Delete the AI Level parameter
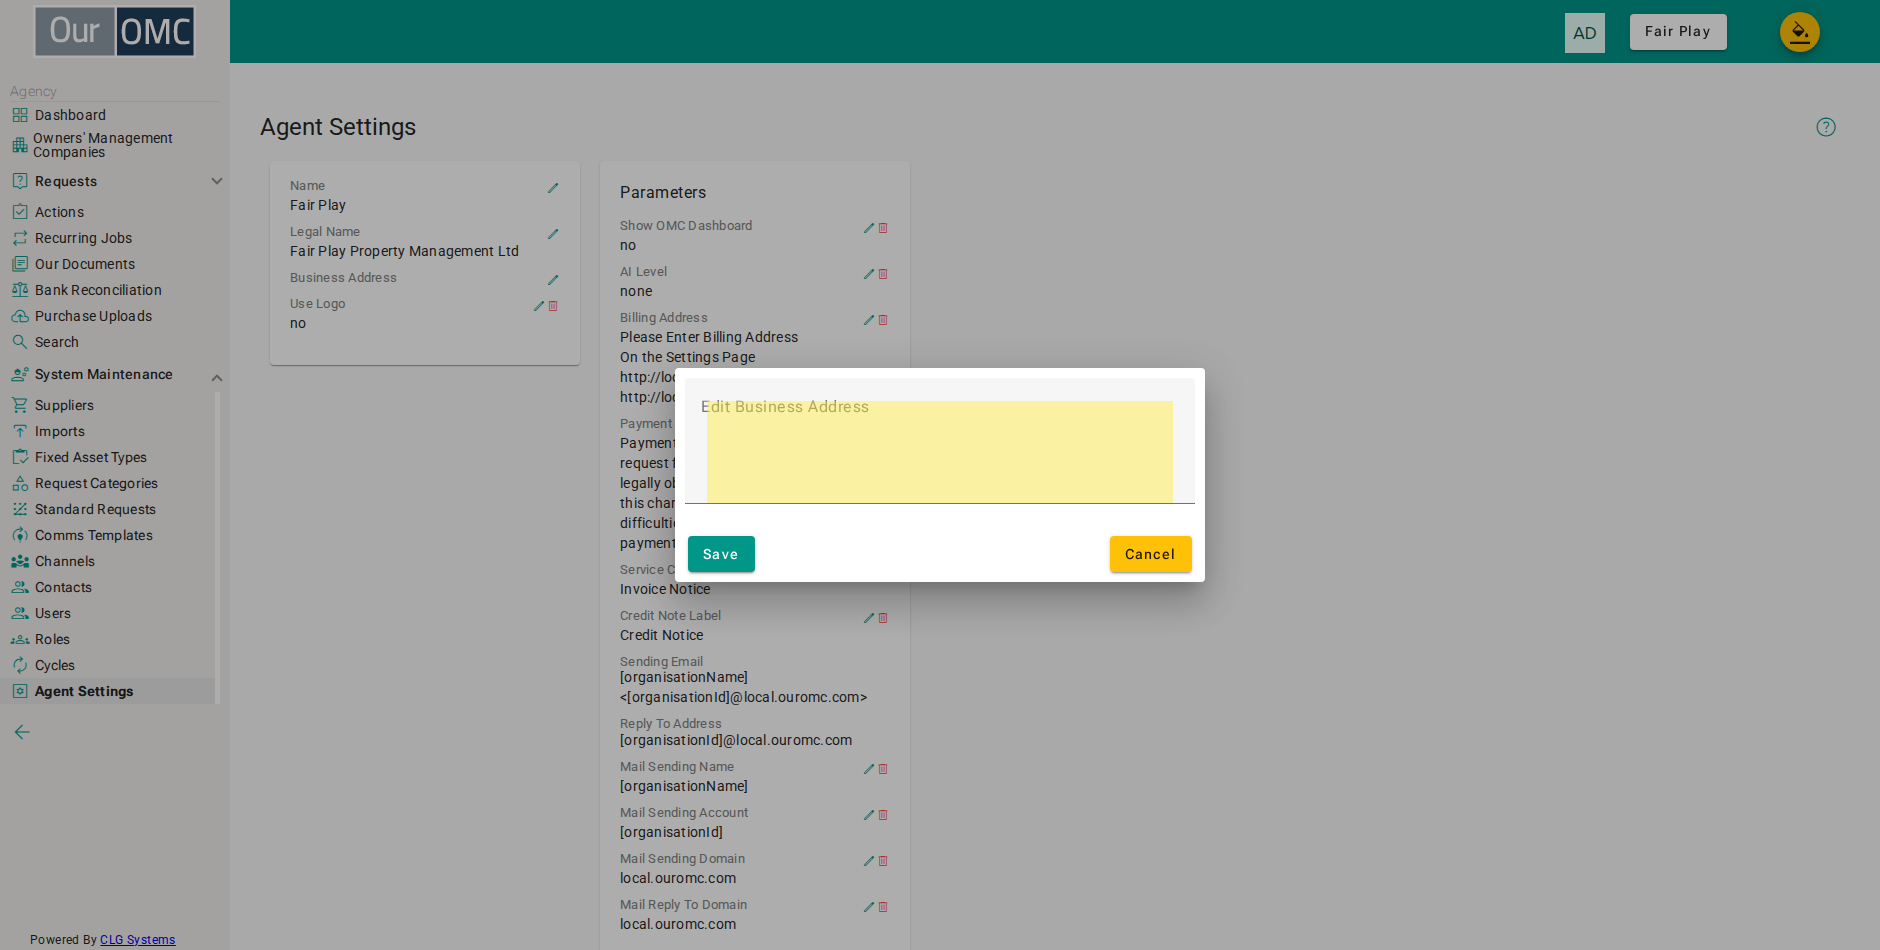1880x950 pixels. [x=883, y=274]
